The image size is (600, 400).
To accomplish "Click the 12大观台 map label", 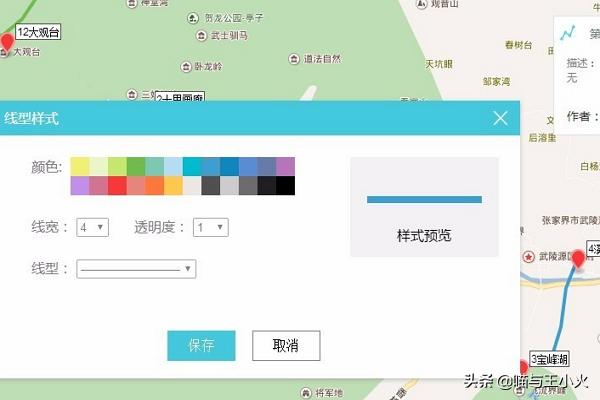I will [x=39, y=32].
